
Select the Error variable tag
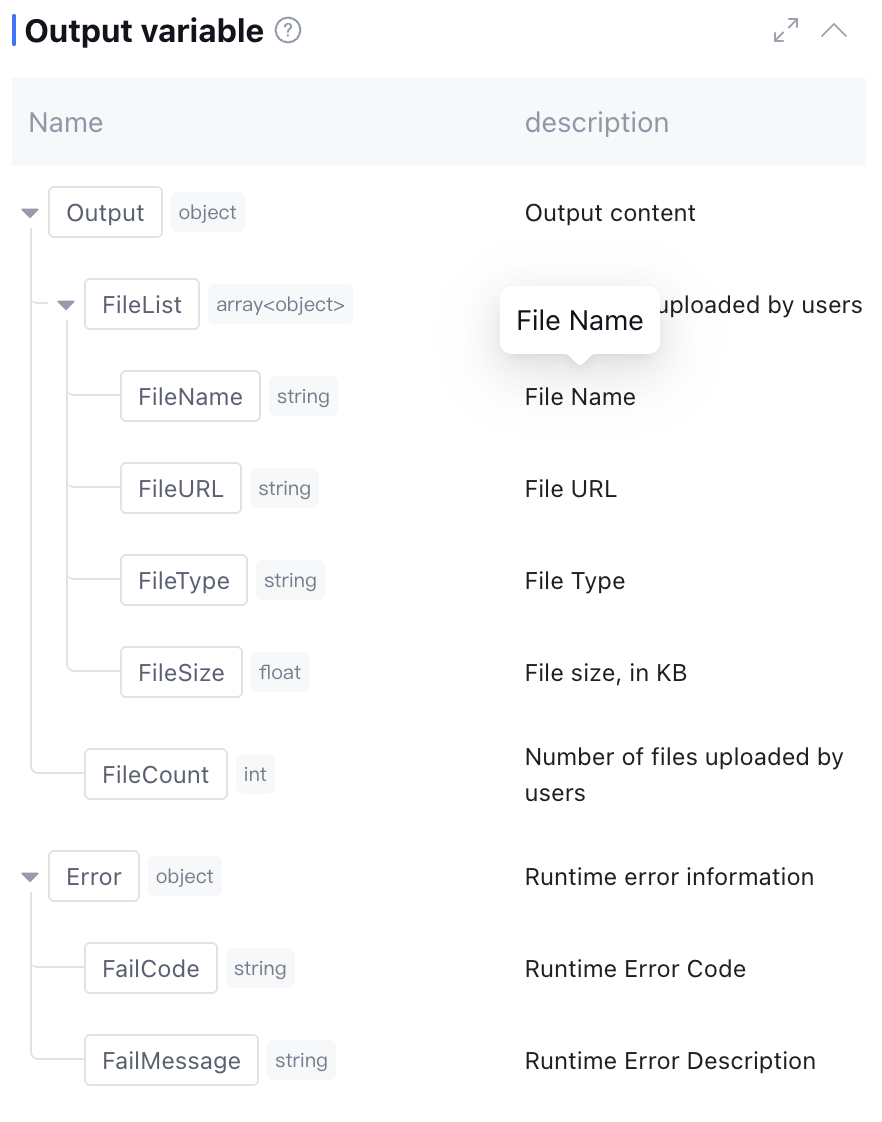pos(94,877)
